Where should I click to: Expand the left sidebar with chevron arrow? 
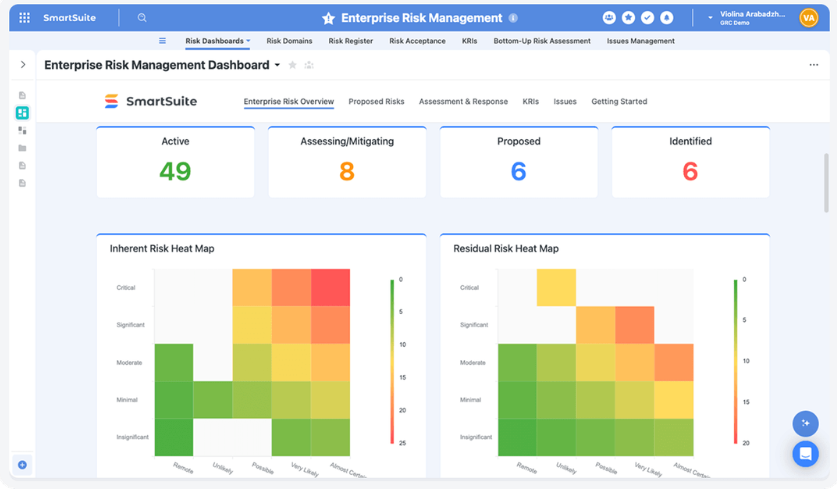(23, 65)
